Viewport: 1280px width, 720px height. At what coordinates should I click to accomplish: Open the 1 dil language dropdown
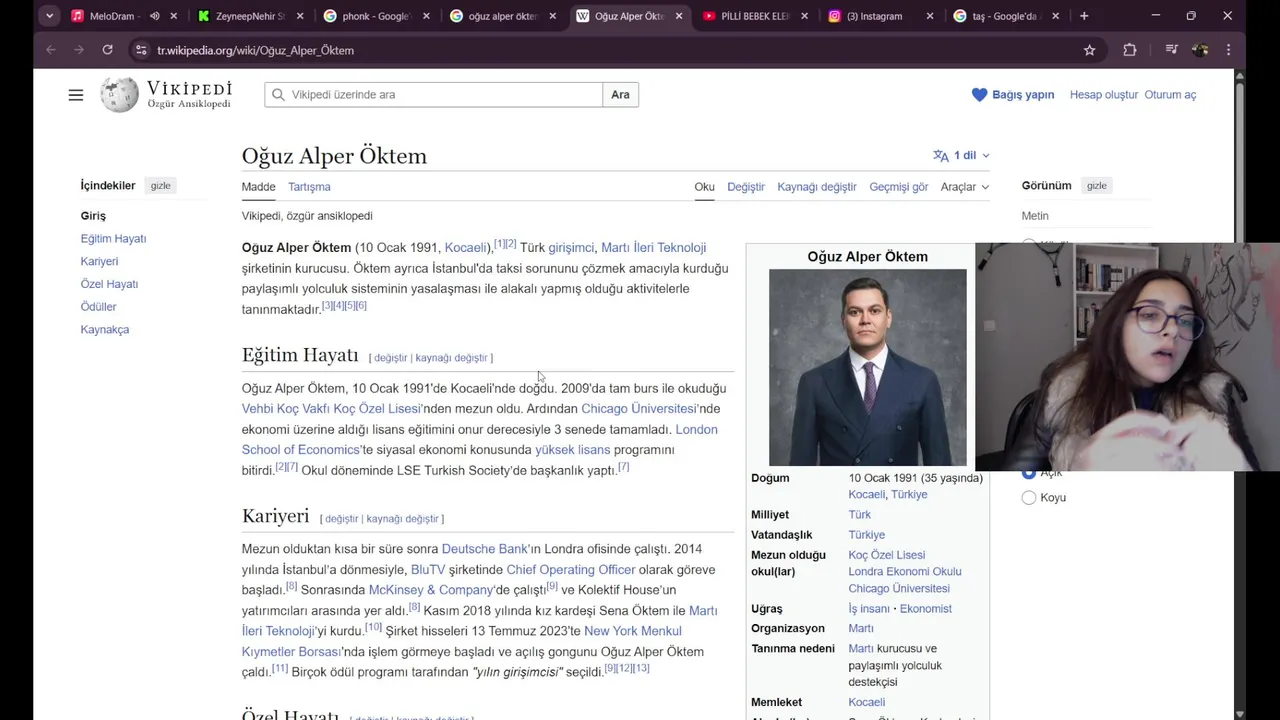tap(961, 155)
